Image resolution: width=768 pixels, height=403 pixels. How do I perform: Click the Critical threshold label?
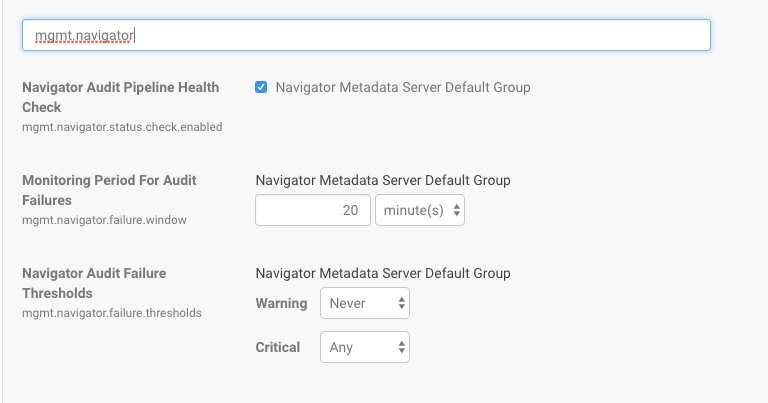pyautogui.click(x=278, y=348)
